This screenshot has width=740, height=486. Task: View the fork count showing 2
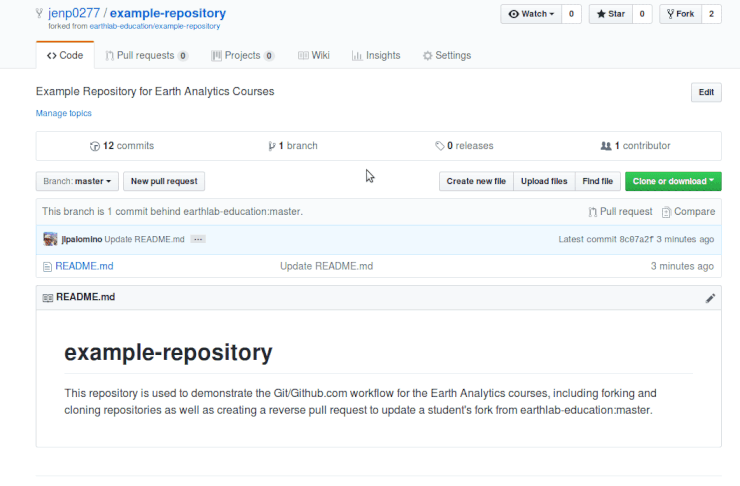click(711, 14)
